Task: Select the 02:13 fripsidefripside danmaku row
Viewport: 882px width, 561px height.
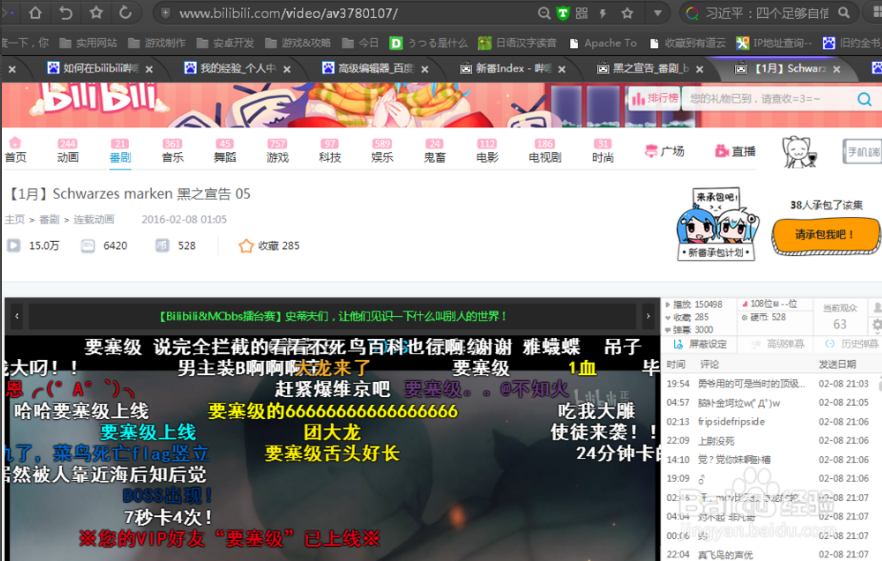Action: click(x=768, y=421)
